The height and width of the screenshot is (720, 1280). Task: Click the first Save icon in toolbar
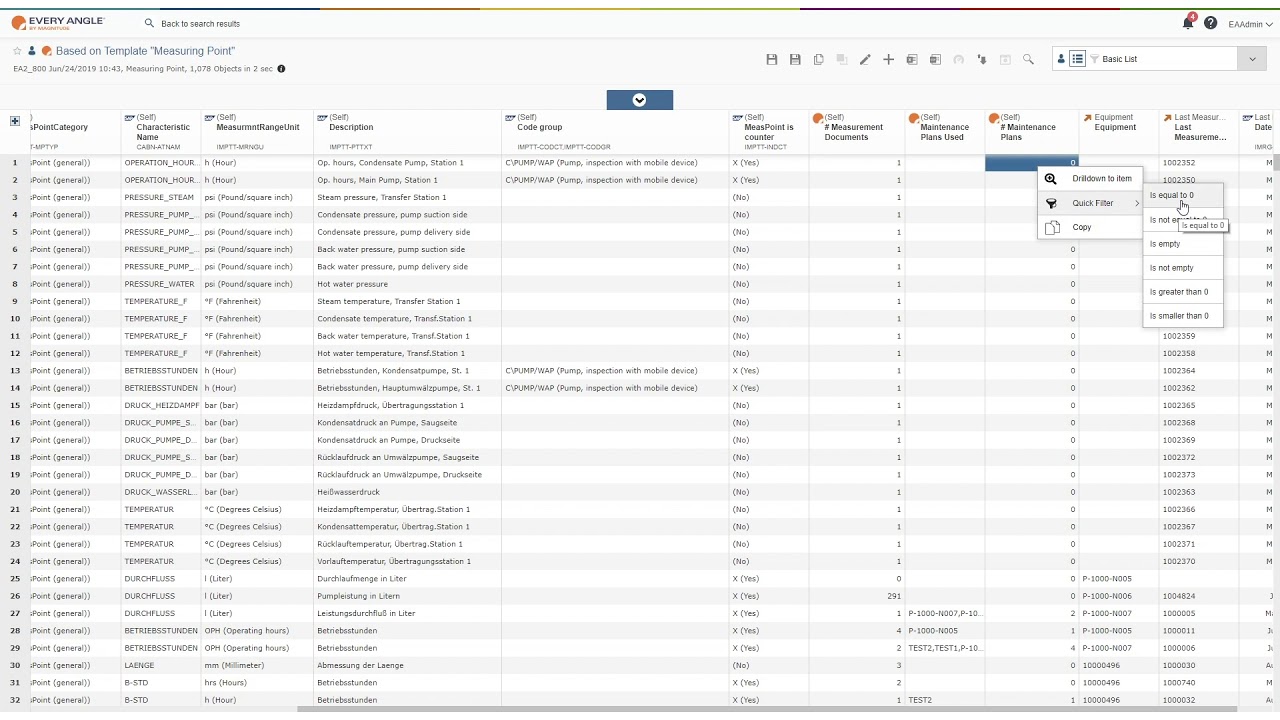coord(772,60)
